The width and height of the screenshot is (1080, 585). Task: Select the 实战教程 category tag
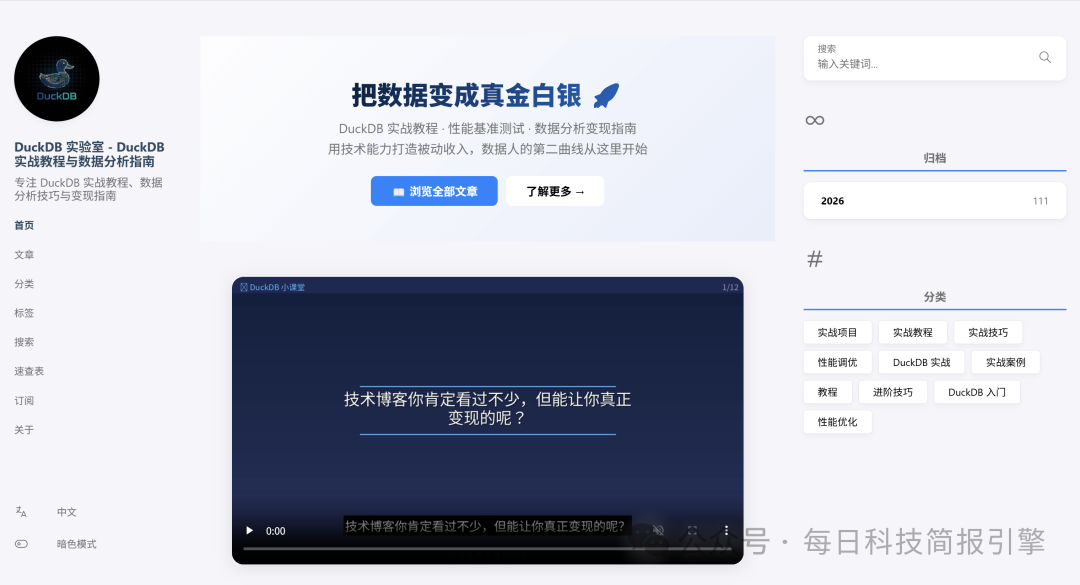coord(913,332)
